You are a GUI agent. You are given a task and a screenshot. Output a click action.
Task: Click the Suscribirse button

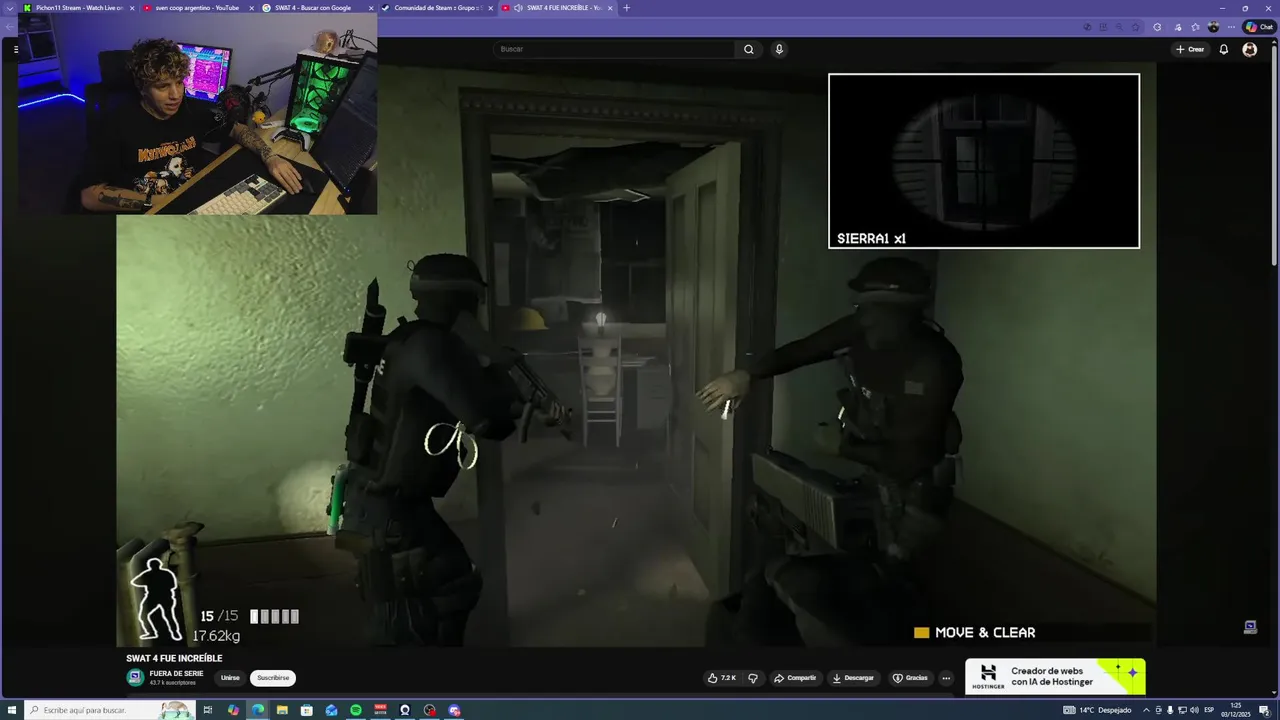[x=273, y=678]
